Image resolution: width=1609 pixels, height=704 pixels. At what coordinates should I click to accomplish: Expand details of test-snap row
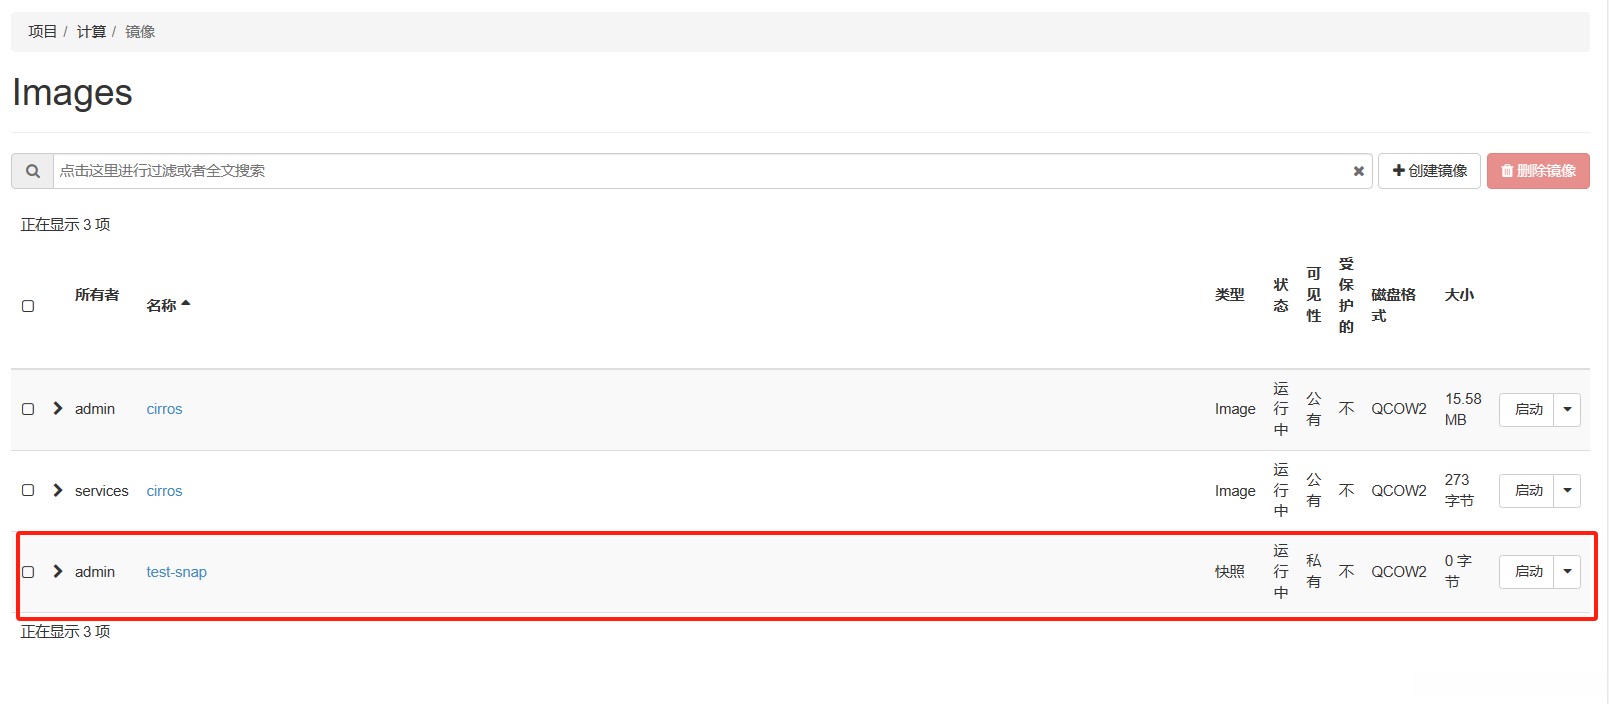pyautogui.click(x=58, y=571)
